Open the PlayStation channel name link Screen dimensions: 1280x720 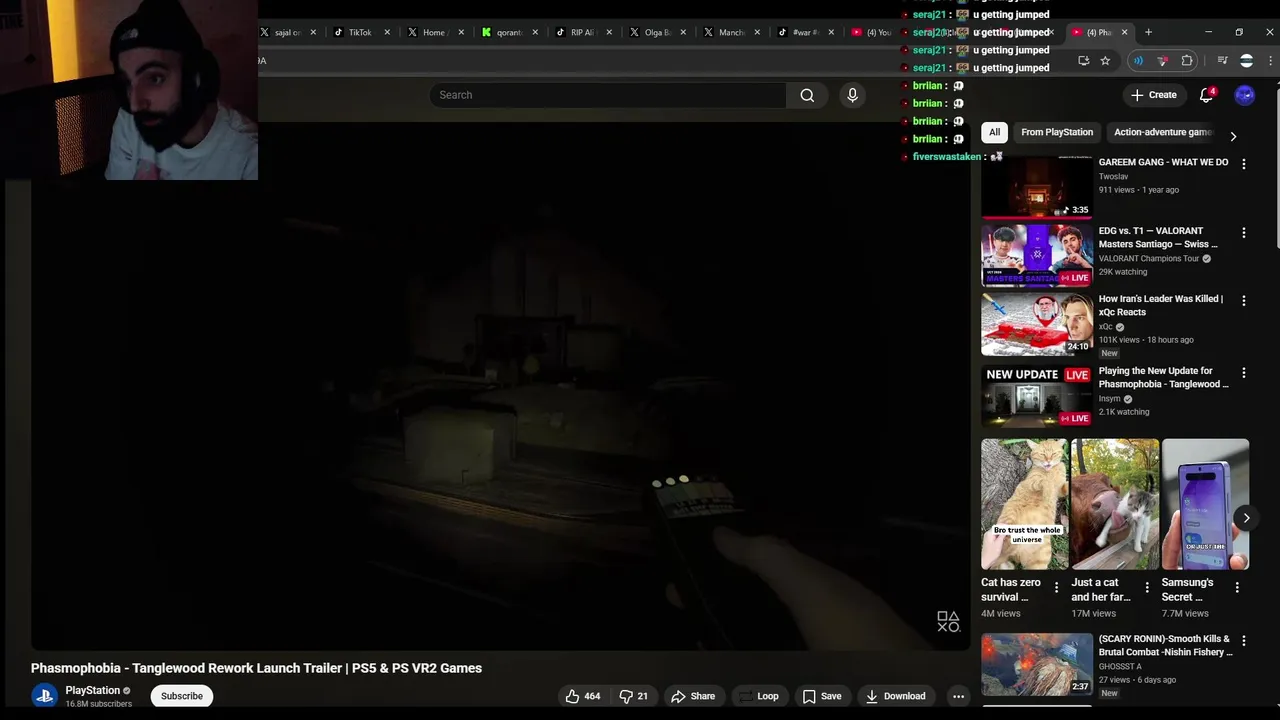point(92,690)
